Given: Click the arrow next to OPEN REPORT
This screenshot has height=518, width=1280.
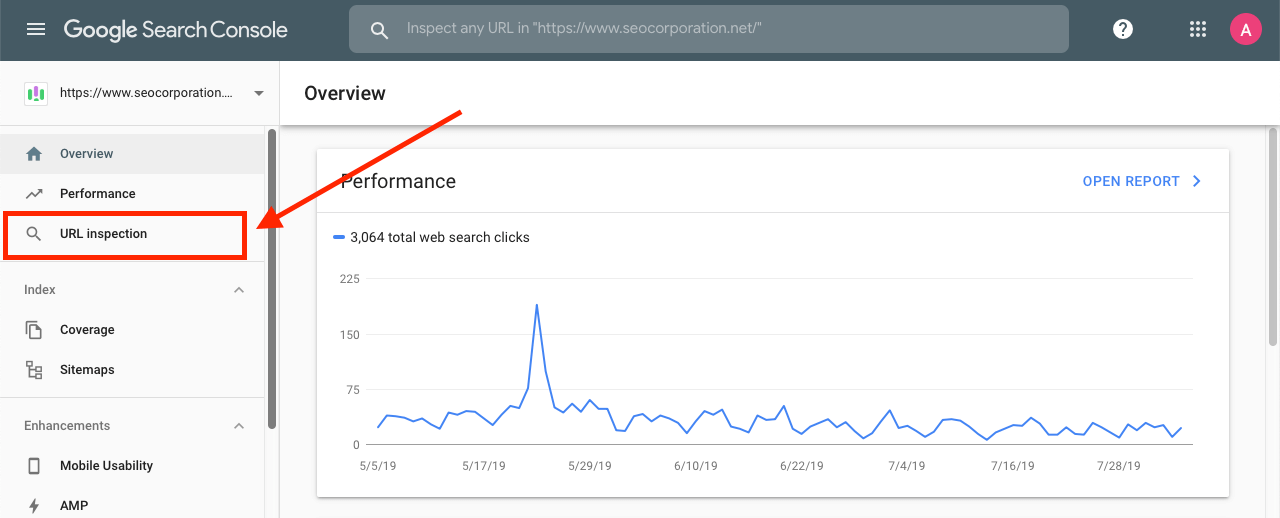Looking at the screenshot, I should [1197, 181].
